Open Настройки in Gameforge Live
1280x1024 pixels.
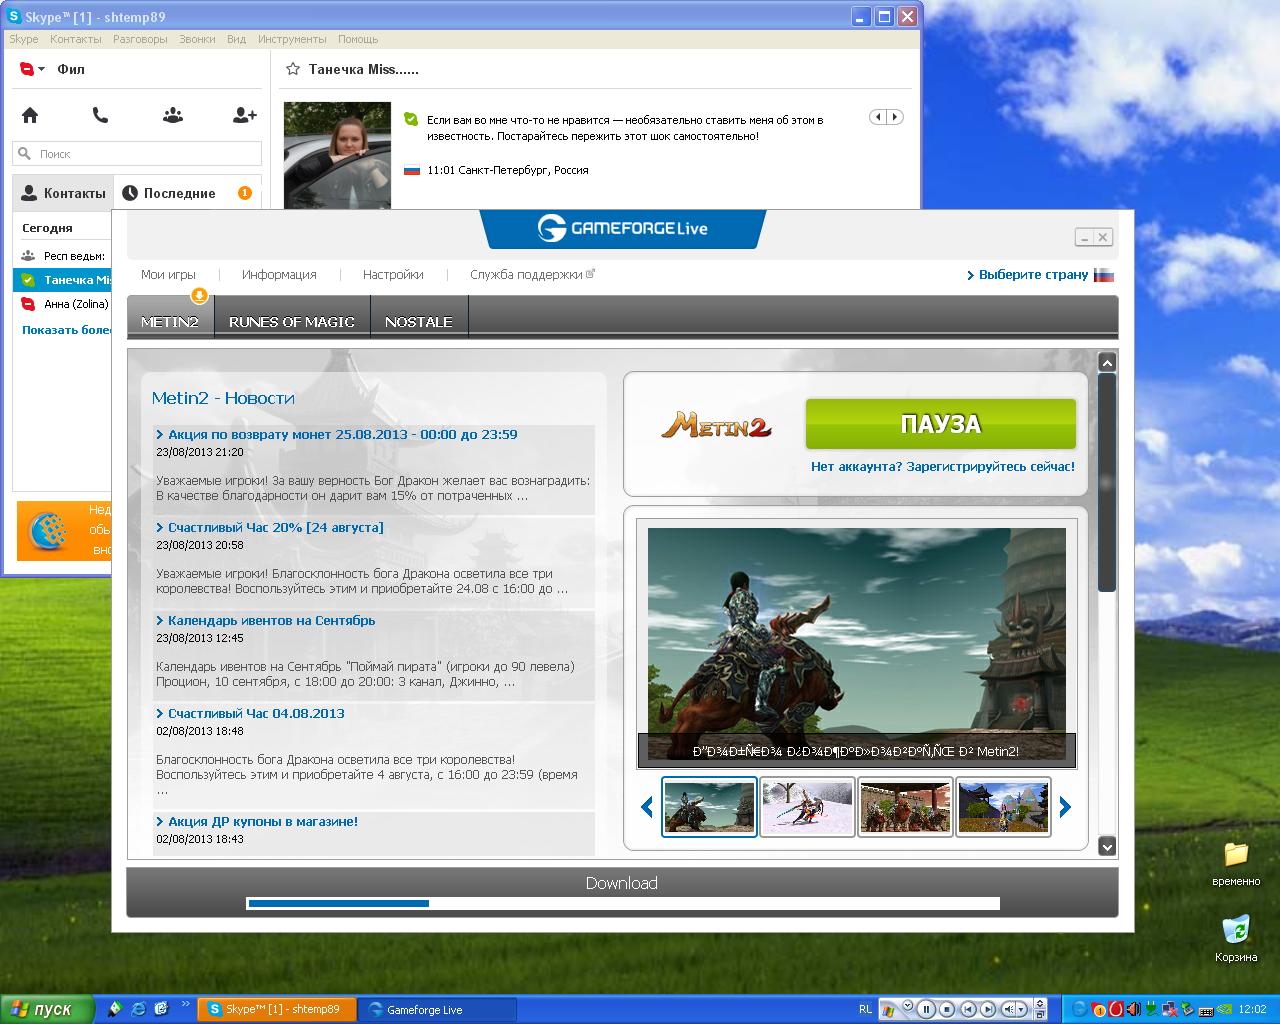click(393, 275)
